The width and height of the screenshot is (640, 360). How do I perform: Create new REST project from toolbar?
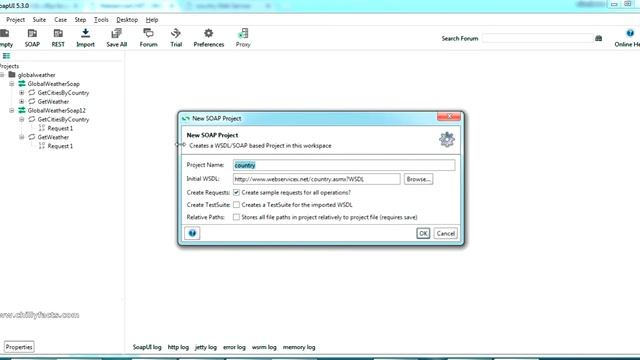58,33
